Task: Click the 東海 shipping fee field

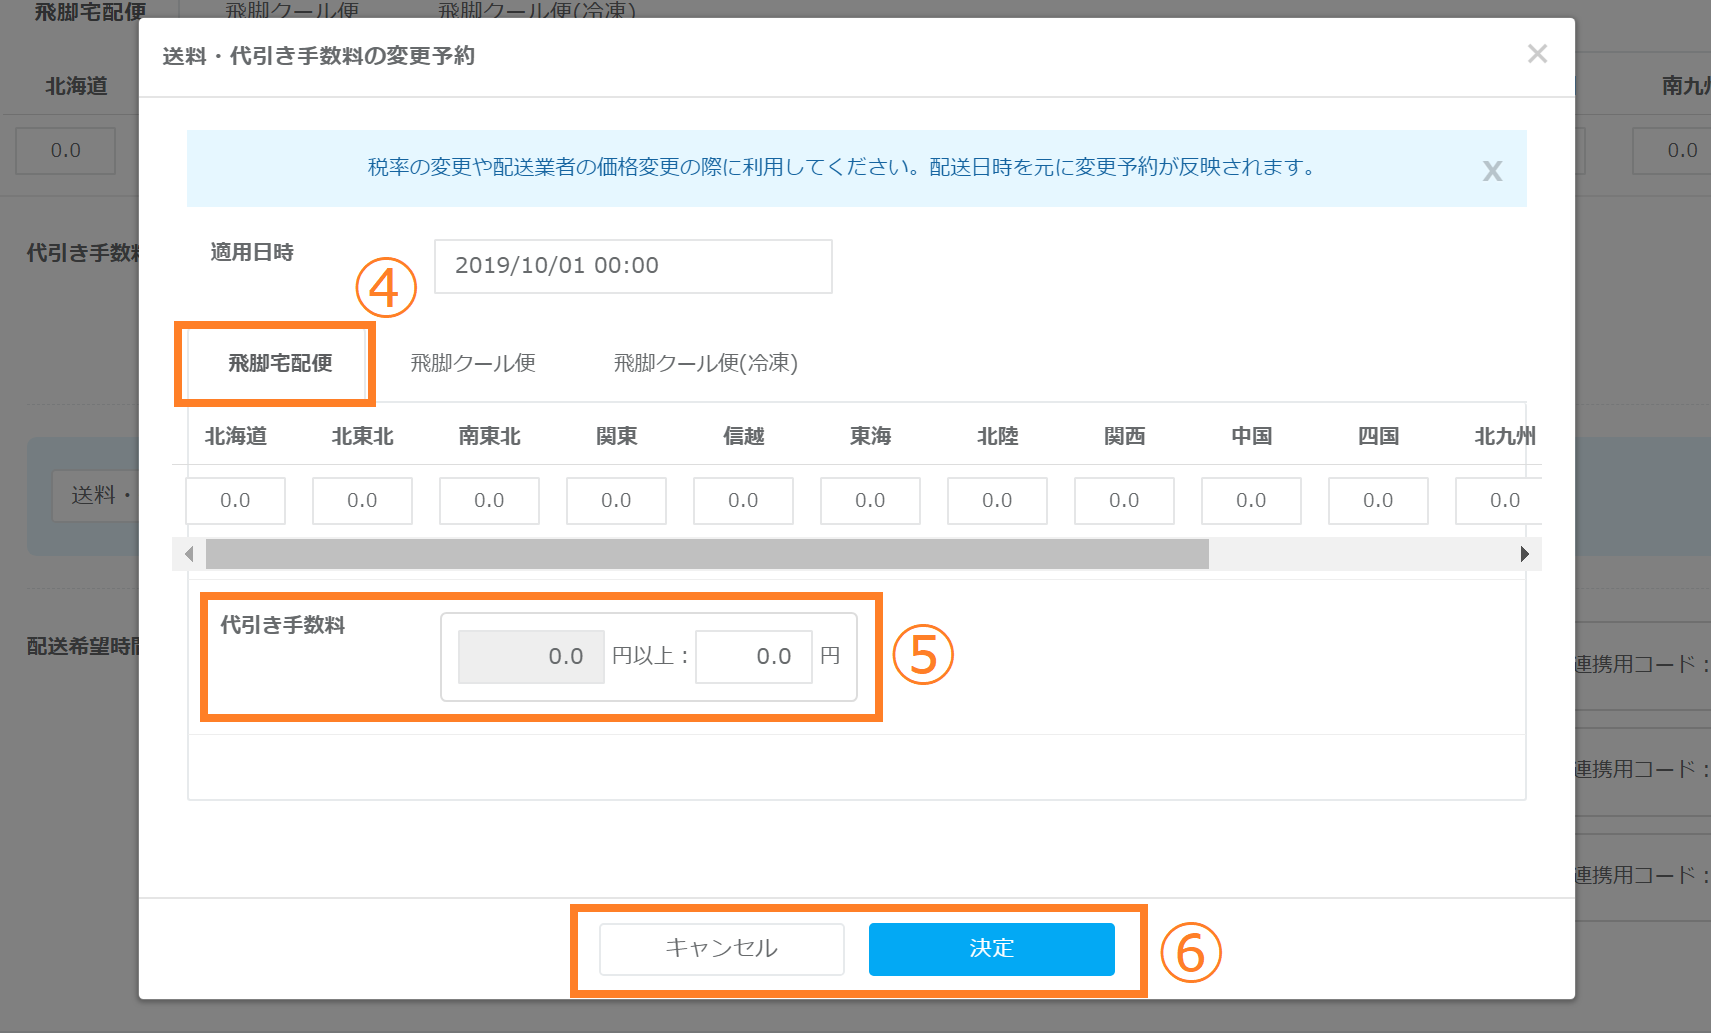Action: pyautogui.click(x=870, y=500)
